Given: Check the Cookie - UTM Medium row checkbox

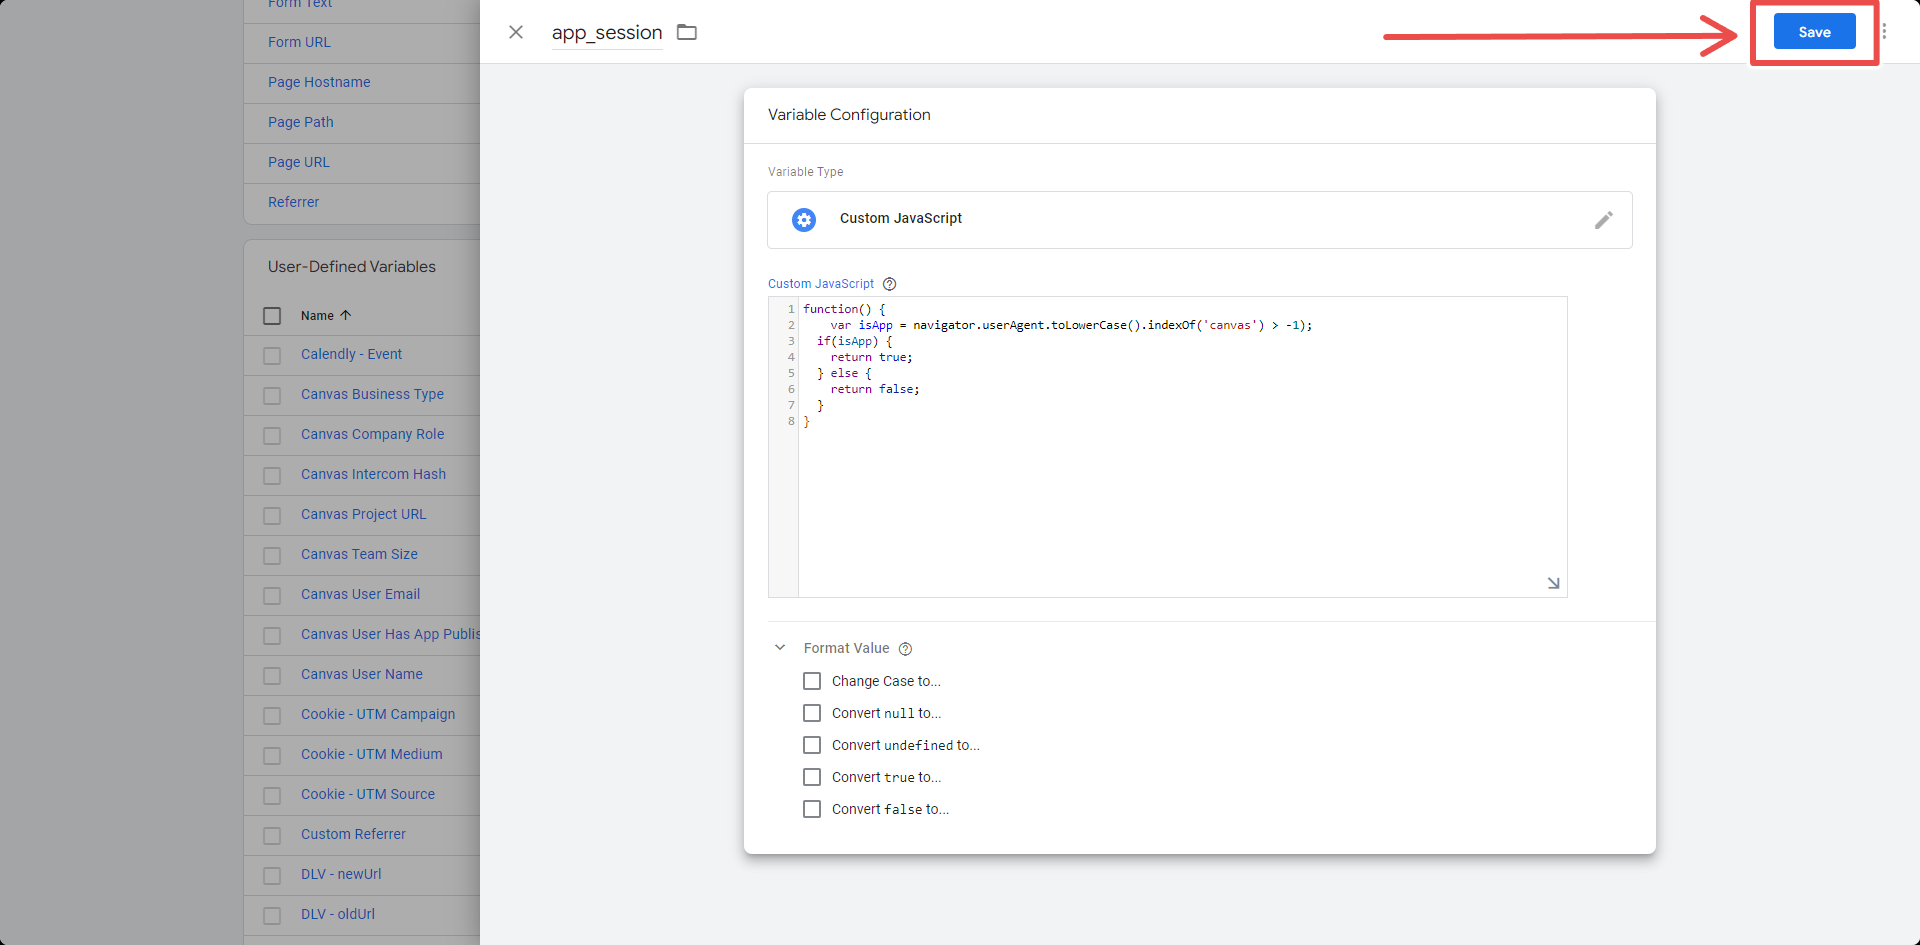Looking at the screenshot, I should coord(272,756).
